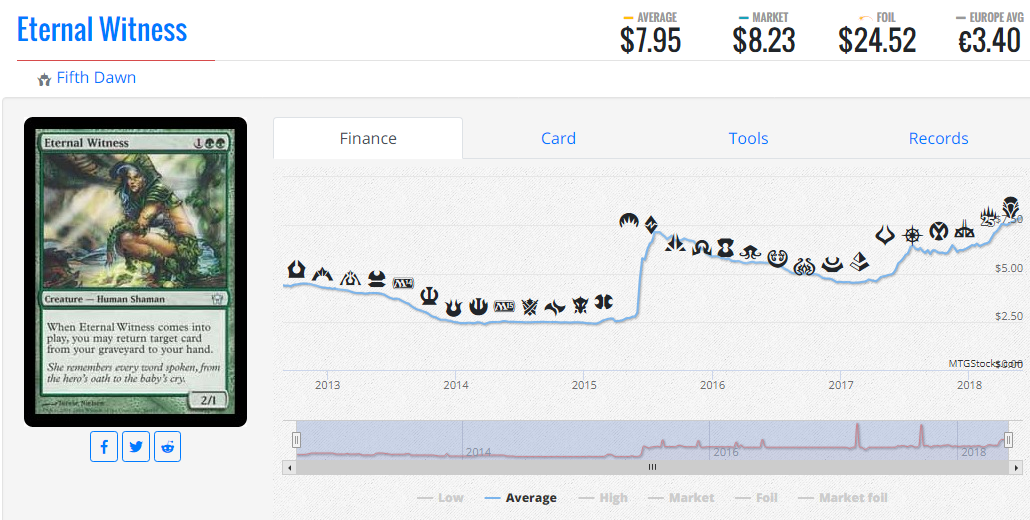Click the chart scrollbar thumb grip
Viewport: 1030px width, 520px height.
tap(652, 467)
